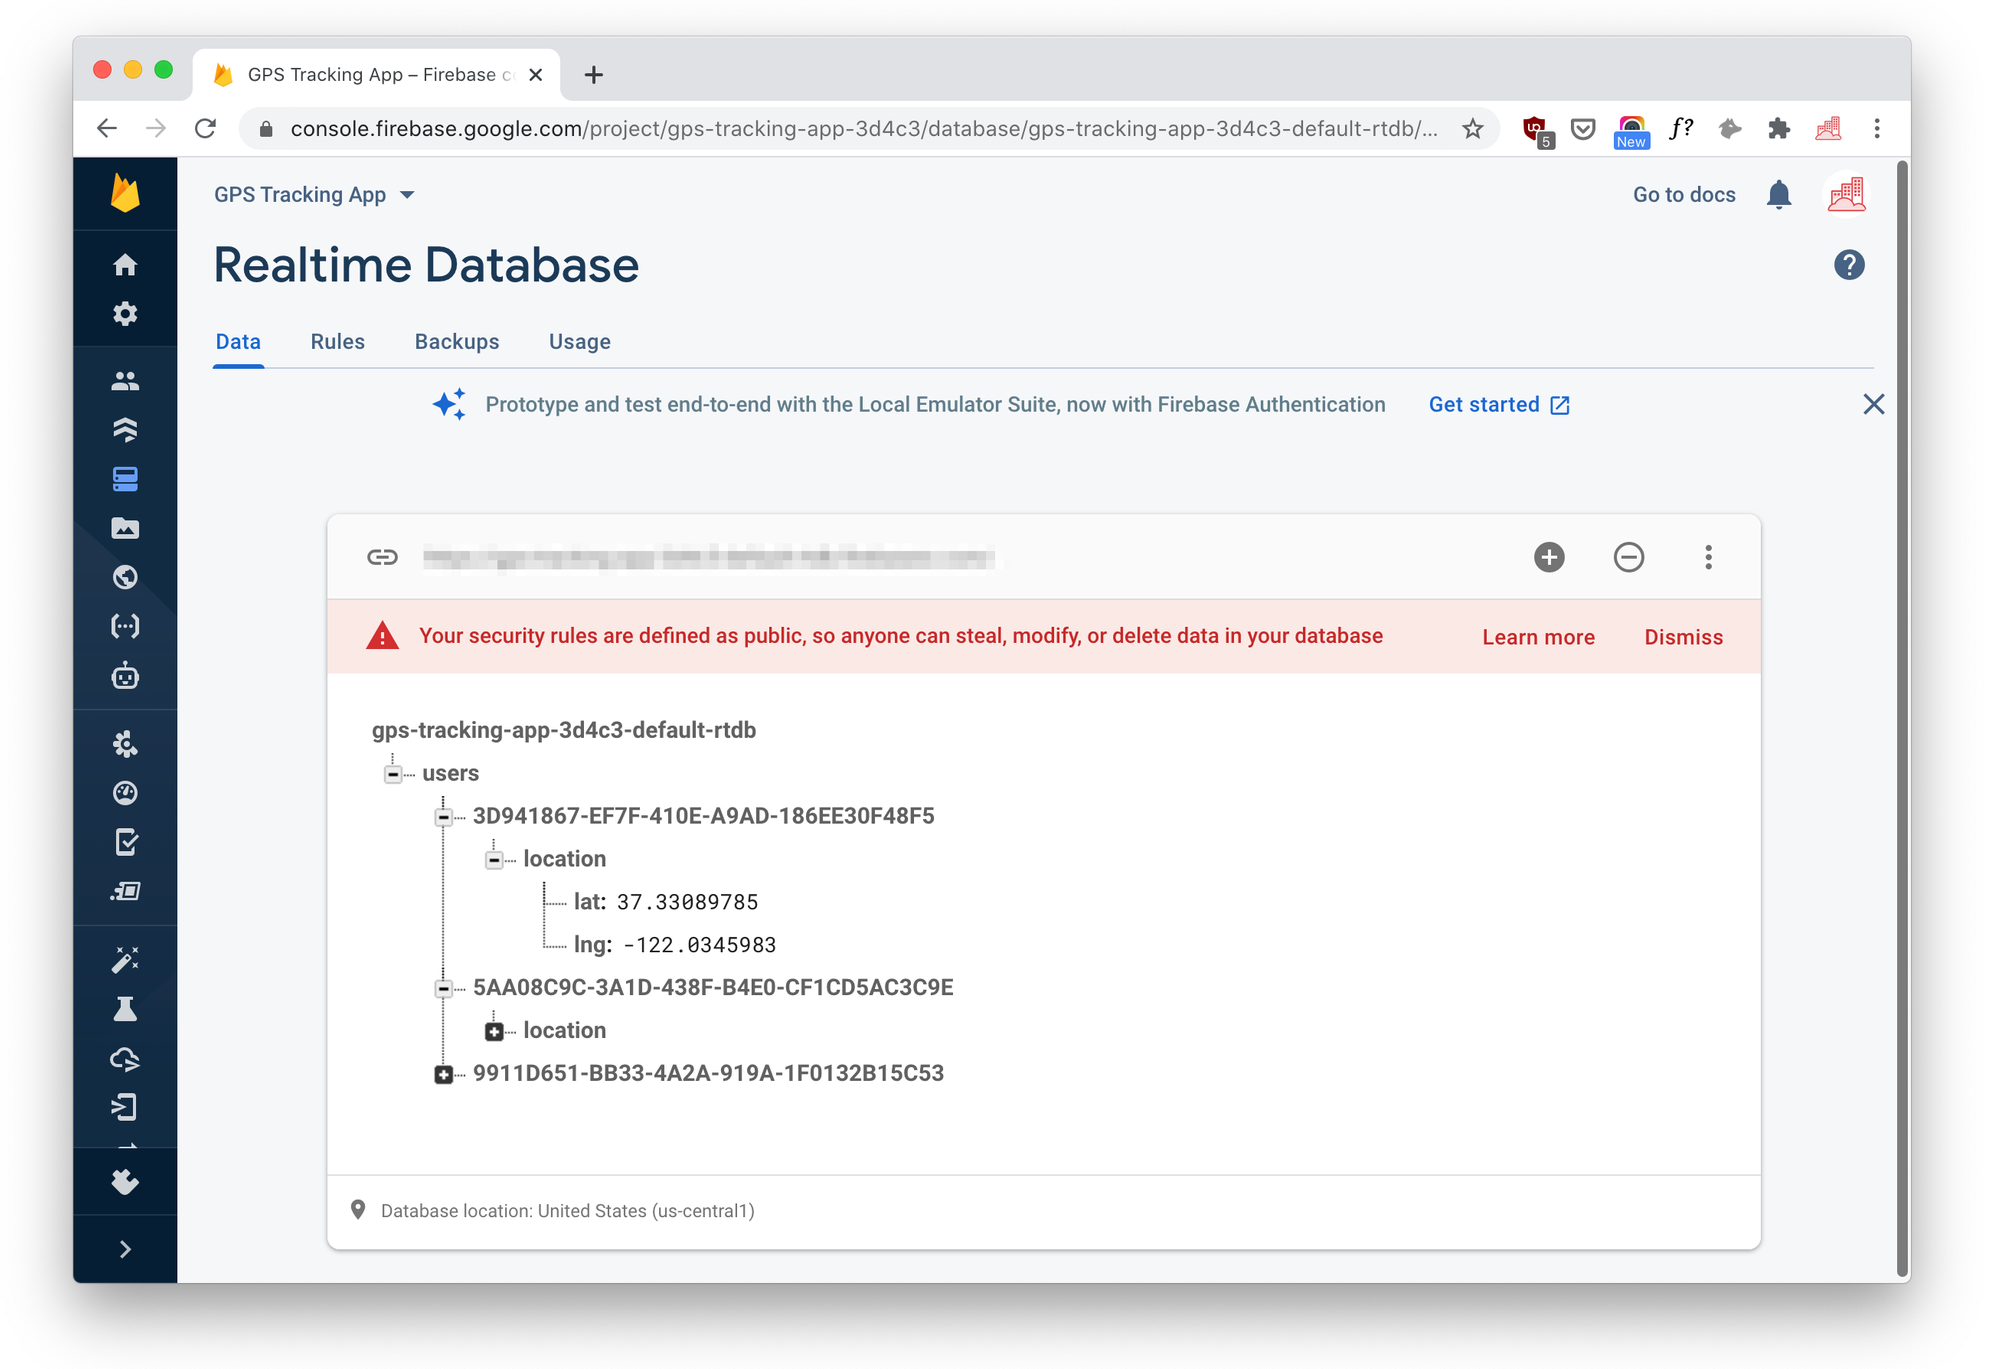Open Extensions via the puzzle-piece icon
2000x1369 pixels.
[x=125, y=1181]
